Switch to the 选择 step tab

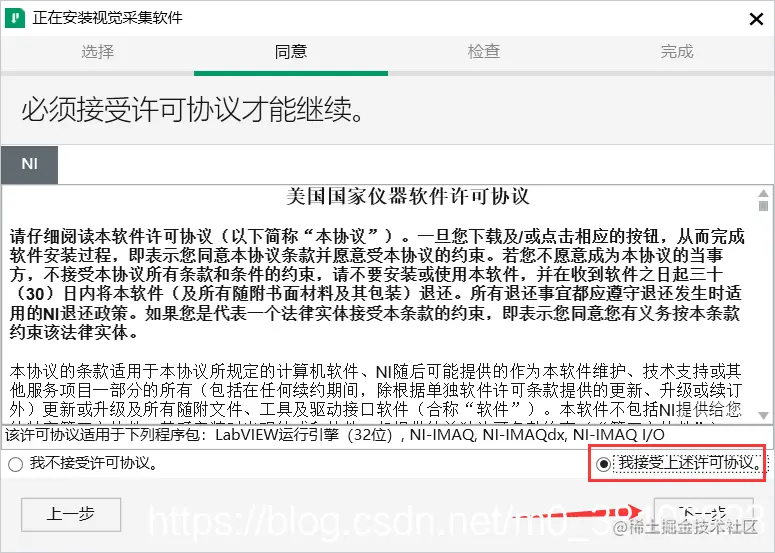pyautogui.click(x=97, y=52)
